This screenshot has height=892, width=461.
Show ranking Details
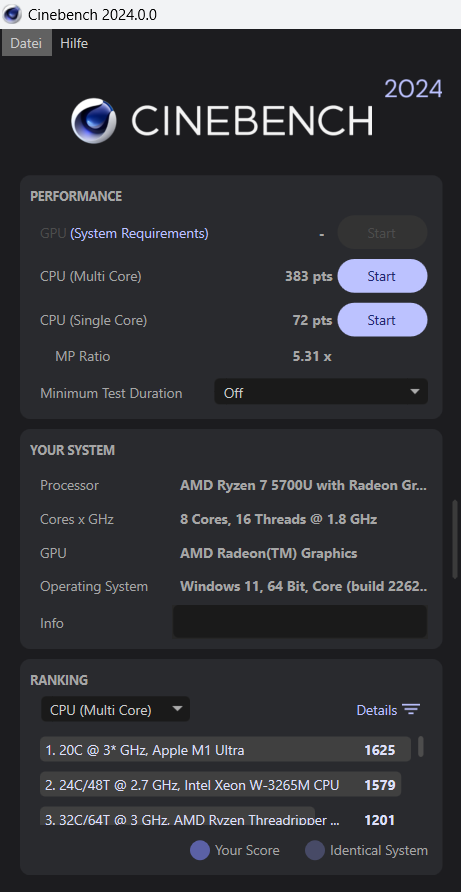[x=388, y=709]
